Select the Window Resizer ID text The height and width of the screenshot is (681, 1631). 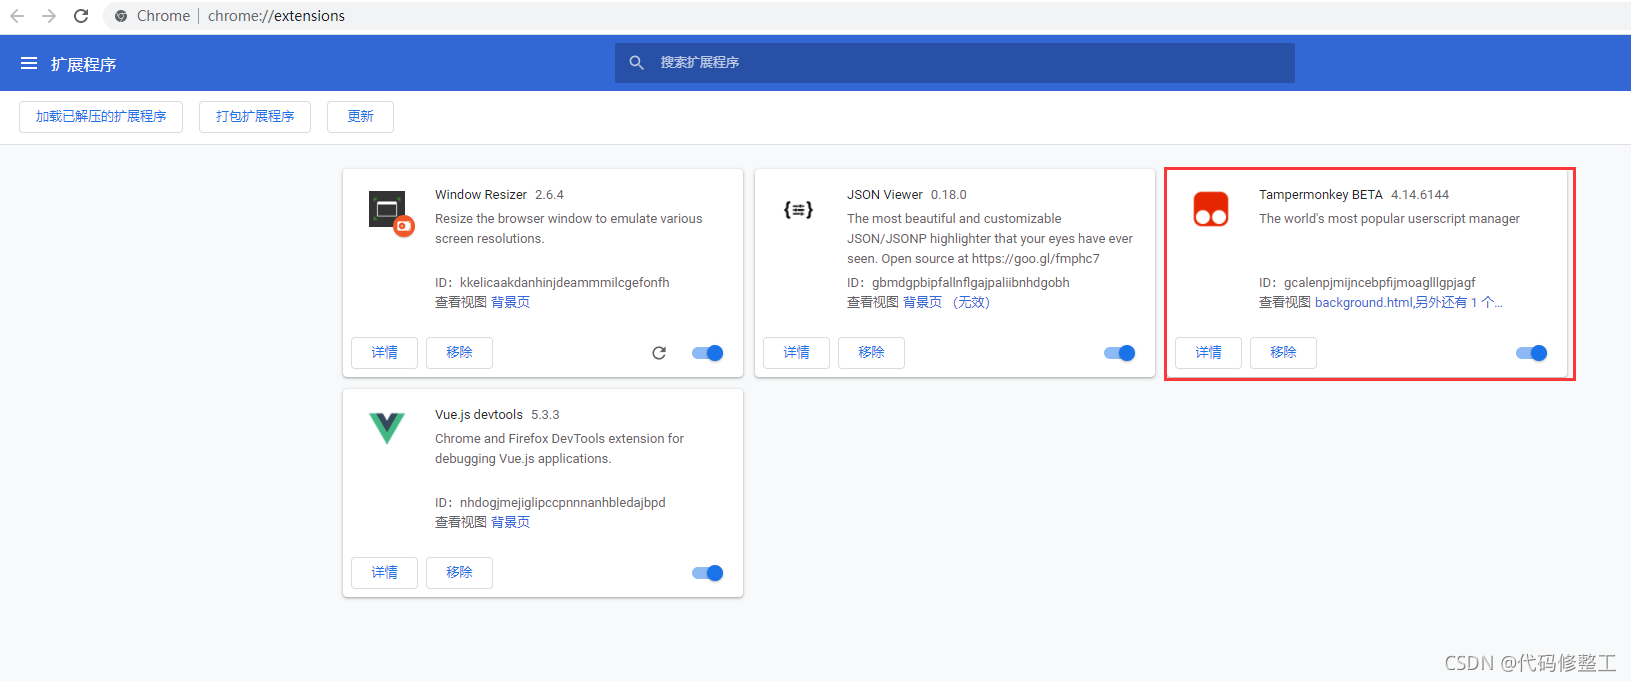[565, 282]
